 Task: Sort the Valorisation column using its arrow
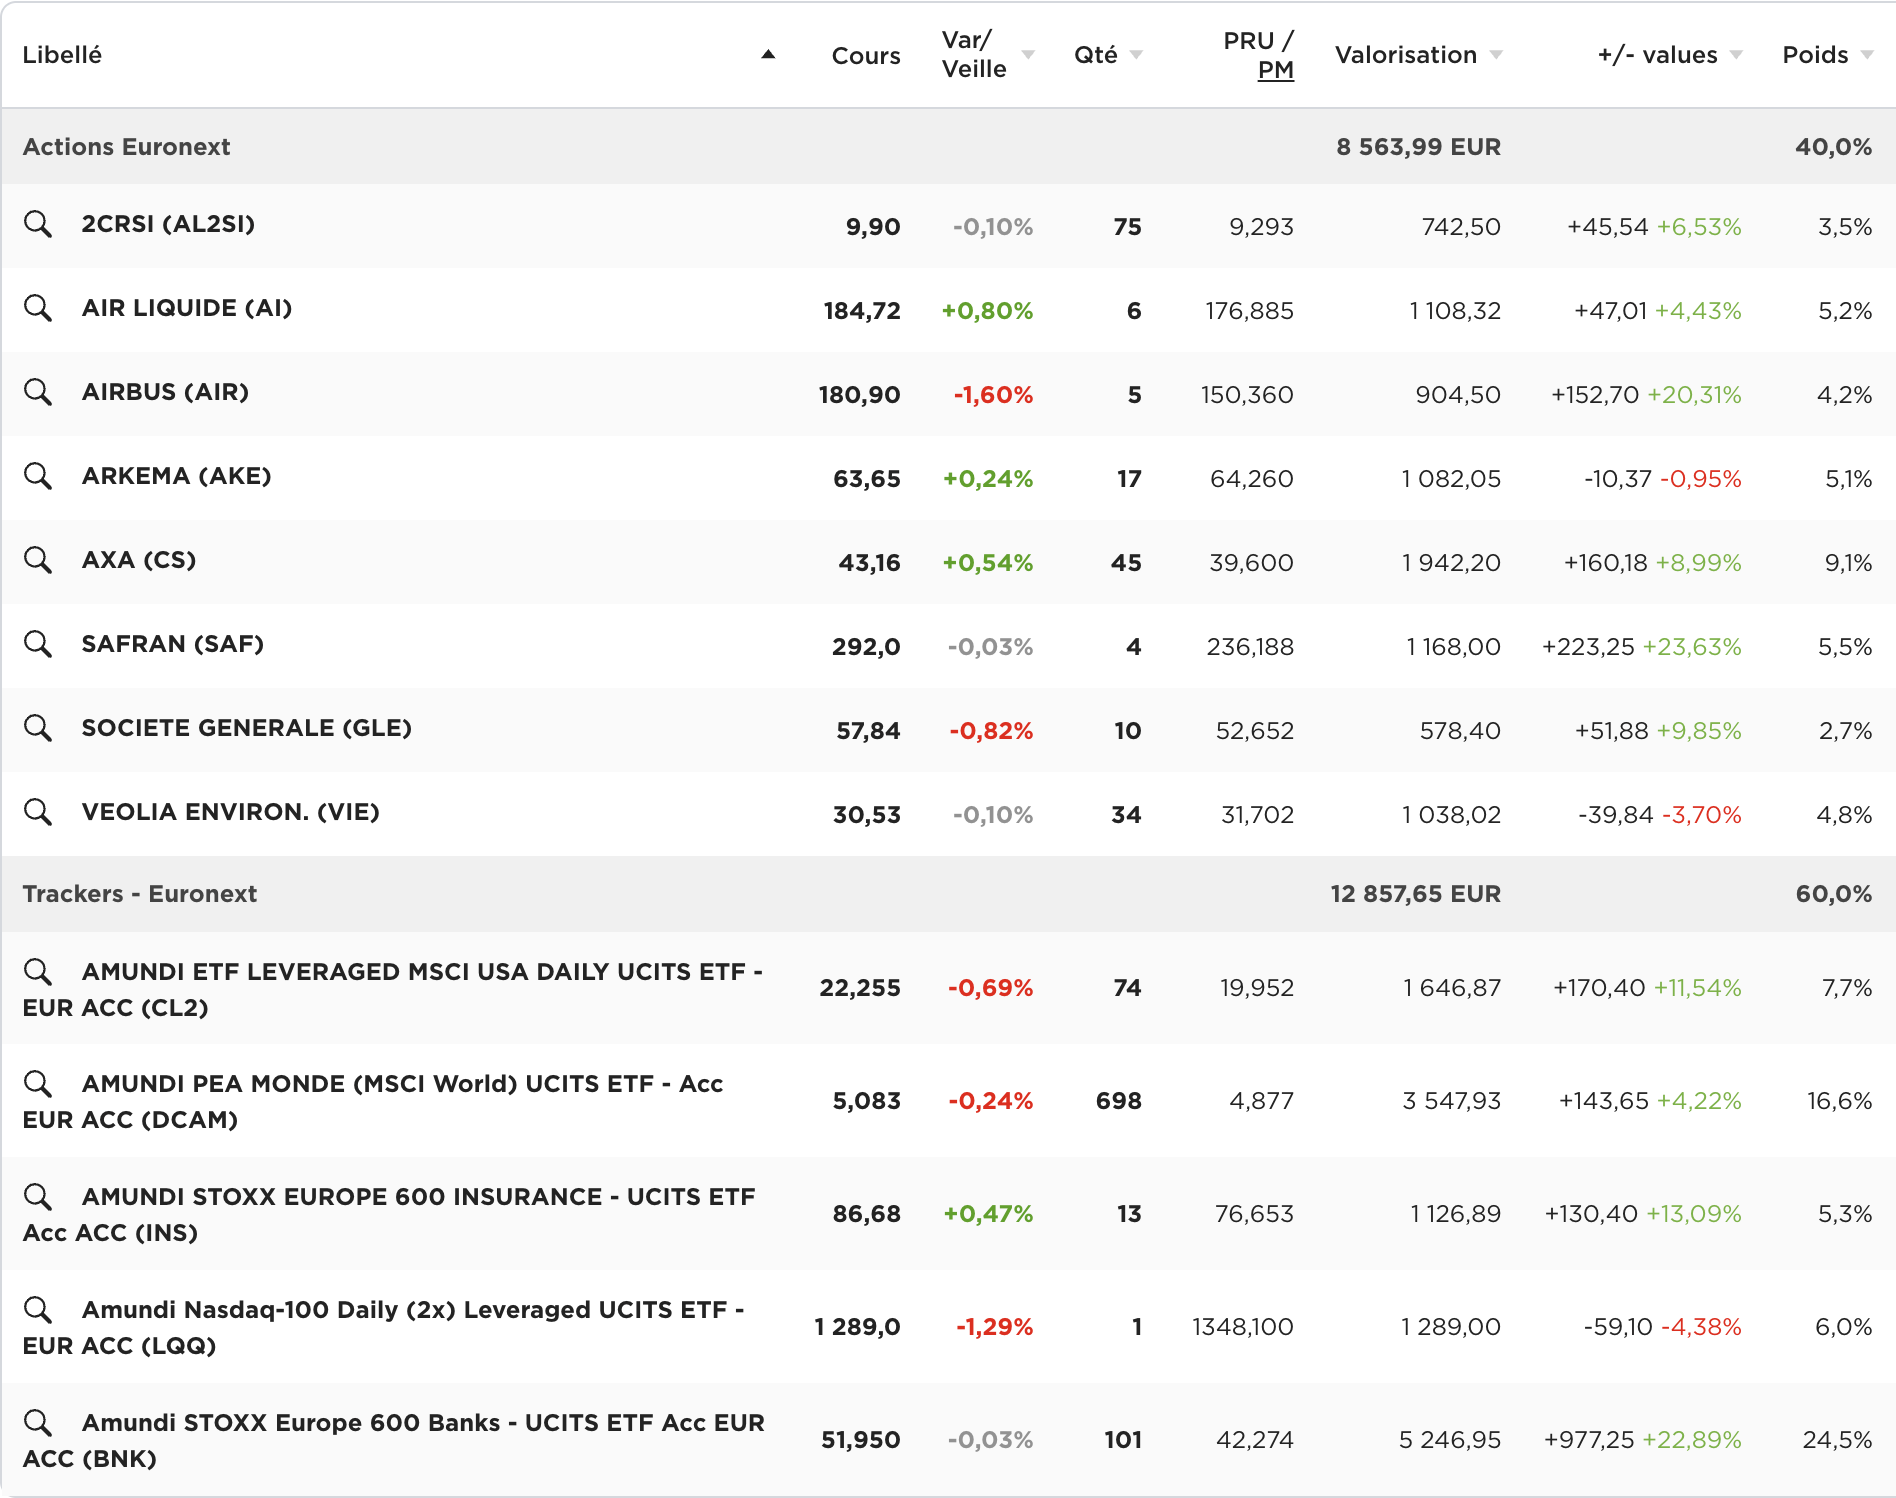pos(1496,55)
